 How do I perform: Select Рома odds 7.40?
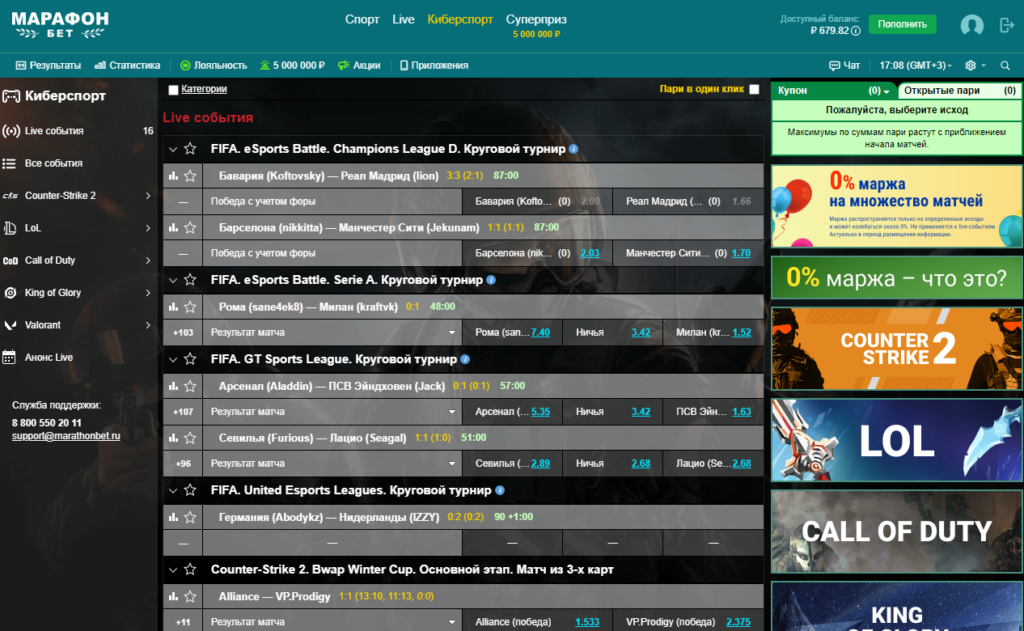coord(540,332)
